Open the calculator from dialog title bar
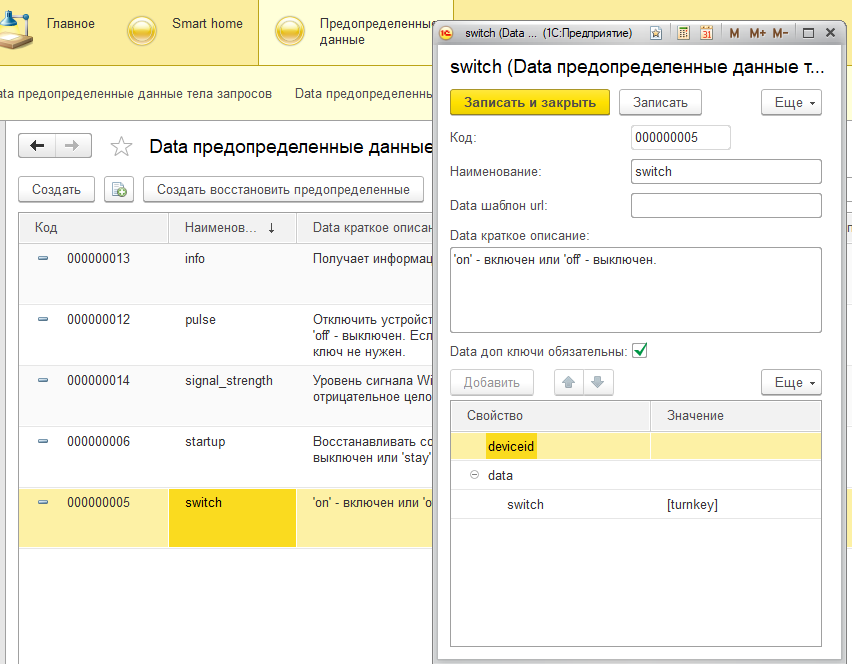This screenshot has width=852, height=664. [684, 33]
